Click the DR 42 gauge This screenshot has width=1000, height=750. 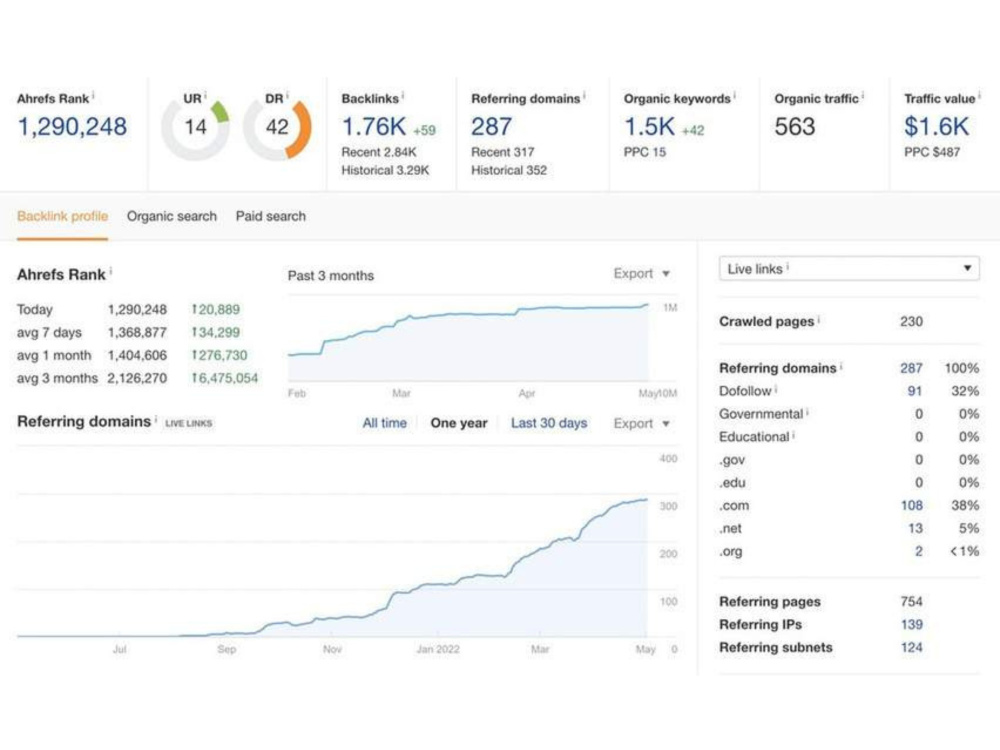(277, 127)
